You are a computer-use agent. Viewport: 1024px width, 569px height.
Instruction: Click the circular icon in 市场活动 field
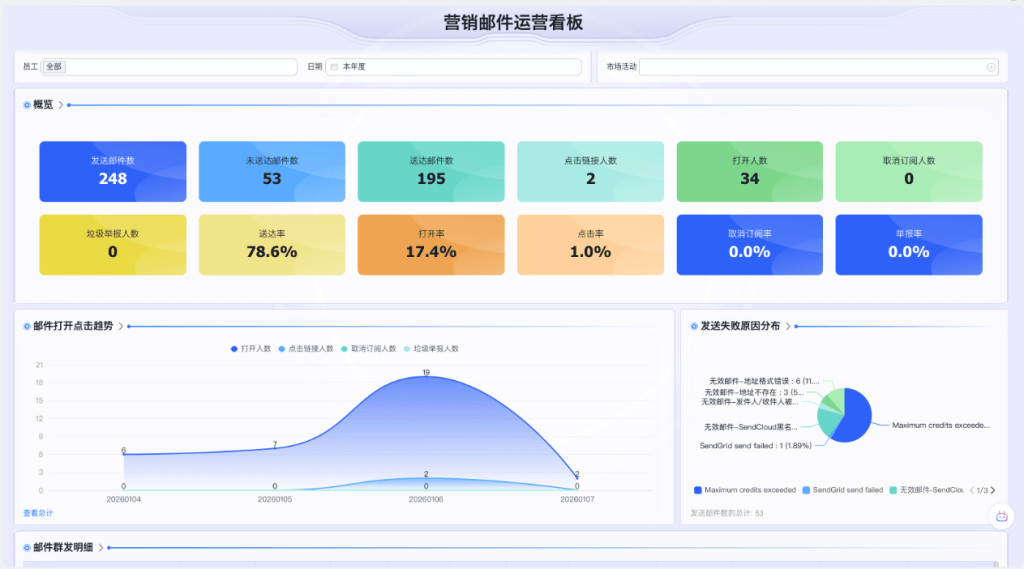pos(991,67)
